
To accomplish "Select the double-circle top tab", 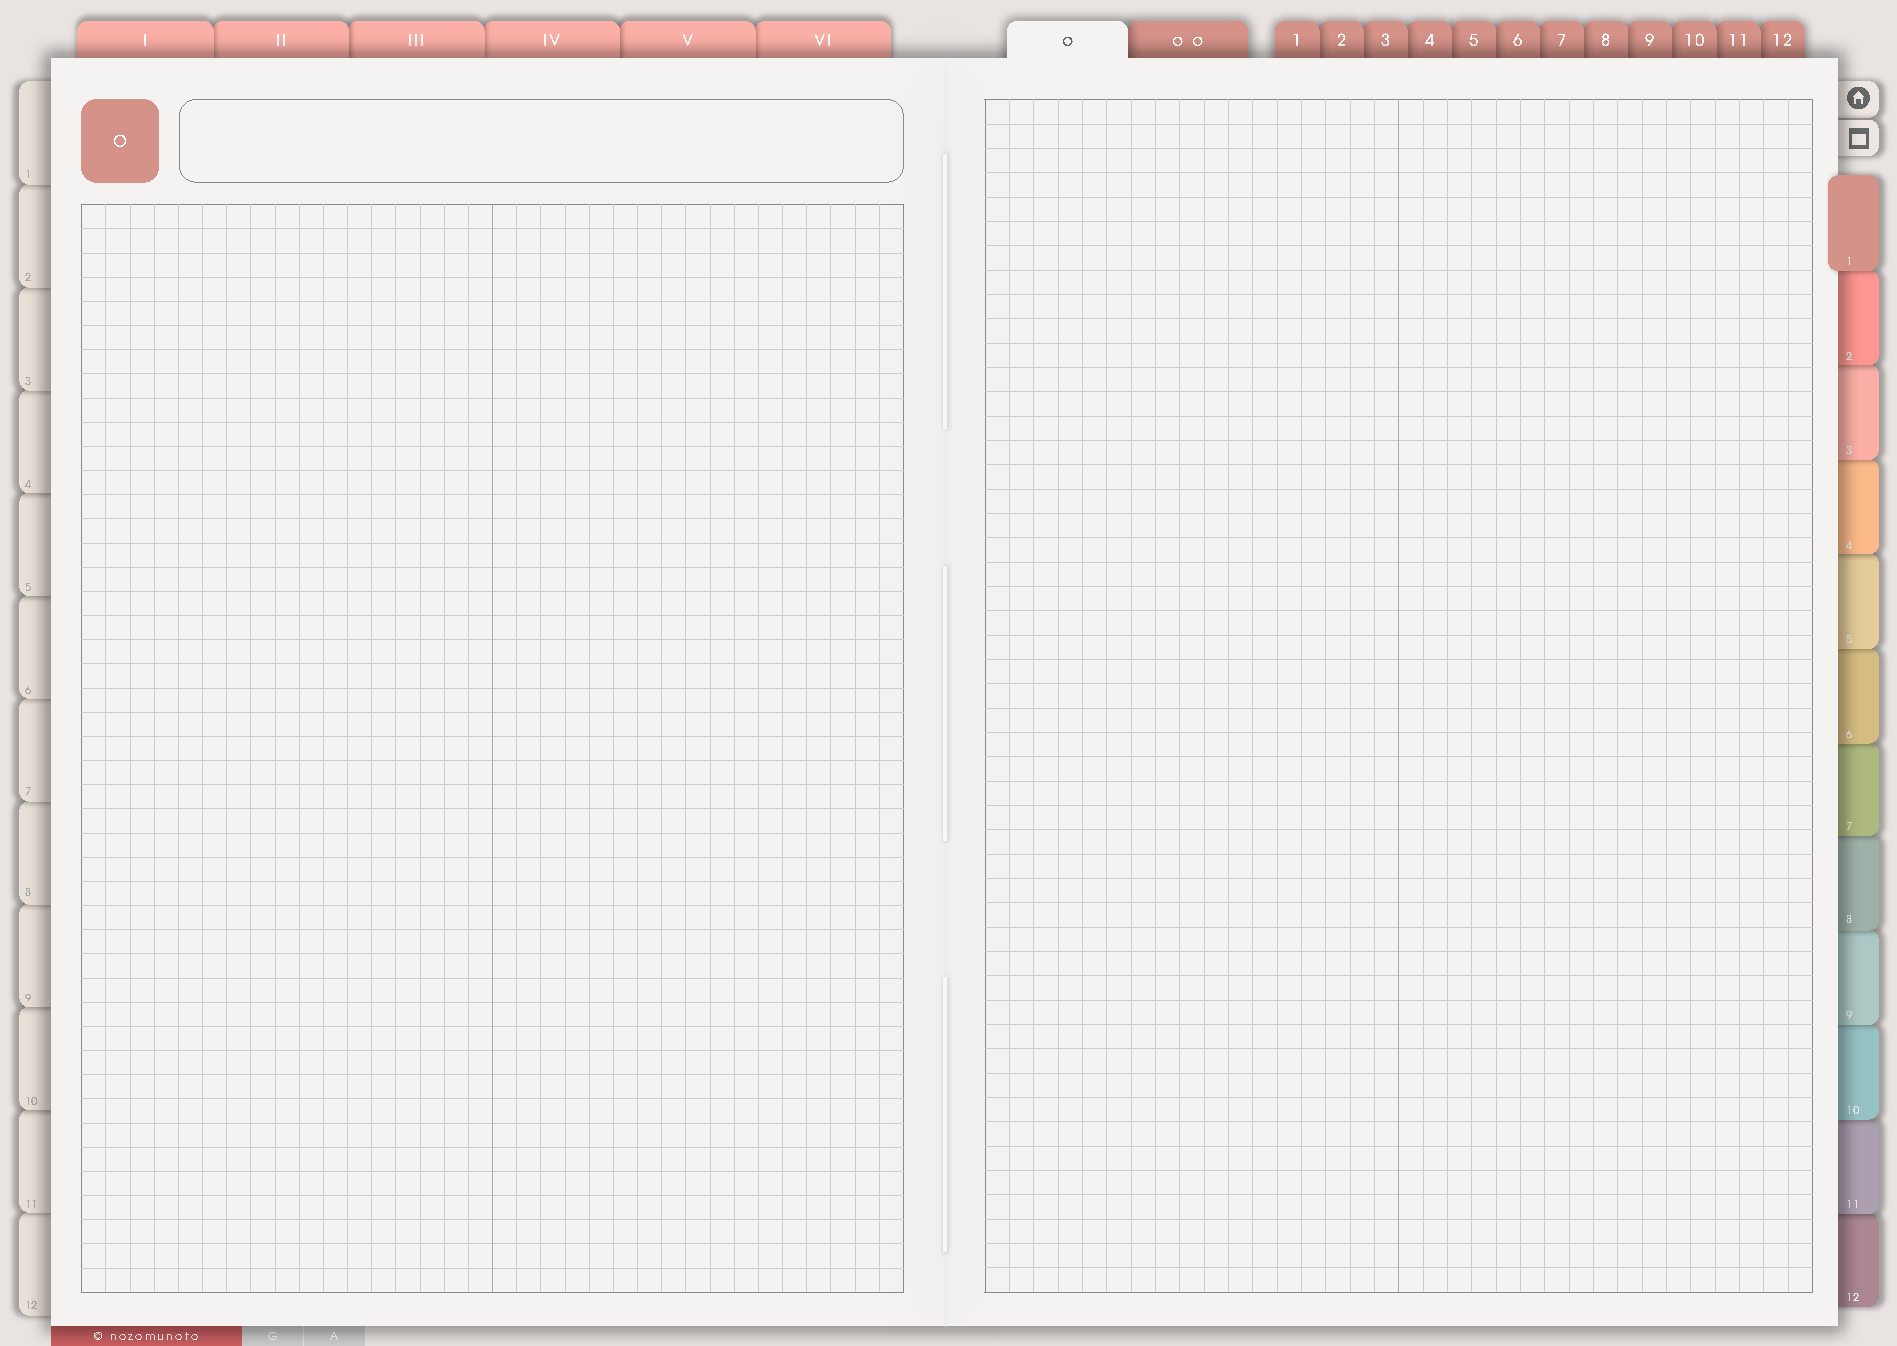I will point(1188,41).
